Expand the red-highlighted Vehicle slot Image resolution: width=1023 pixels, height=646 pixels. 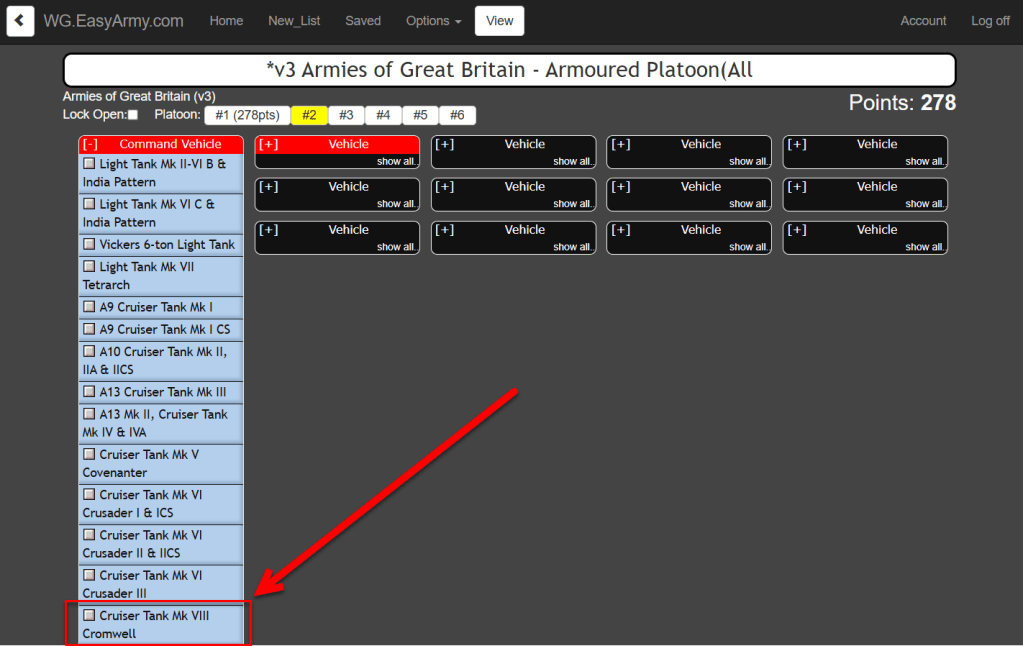click(x=268, y=144)
